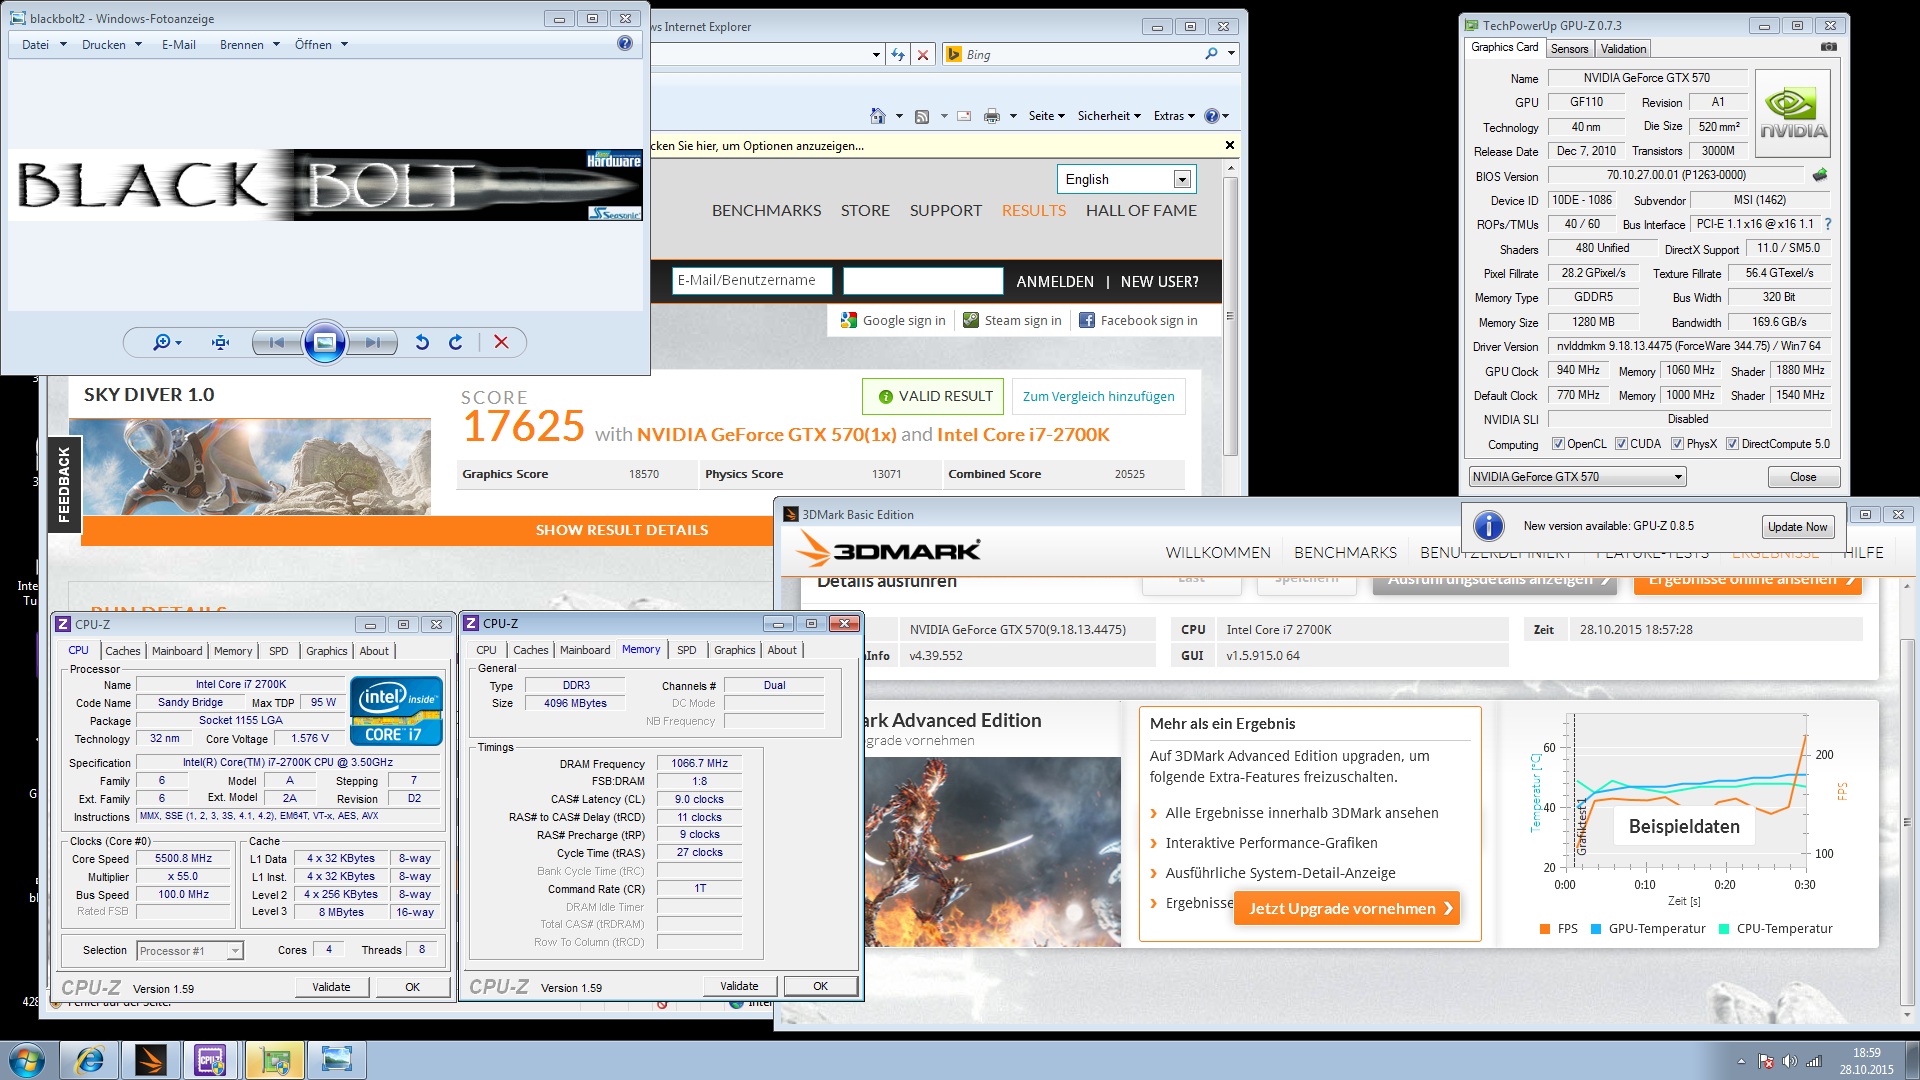Screen dimensions: 1920x1080
Task: Click the fit-to-window icon in Fotoanzeige
Action: (221, 343)
